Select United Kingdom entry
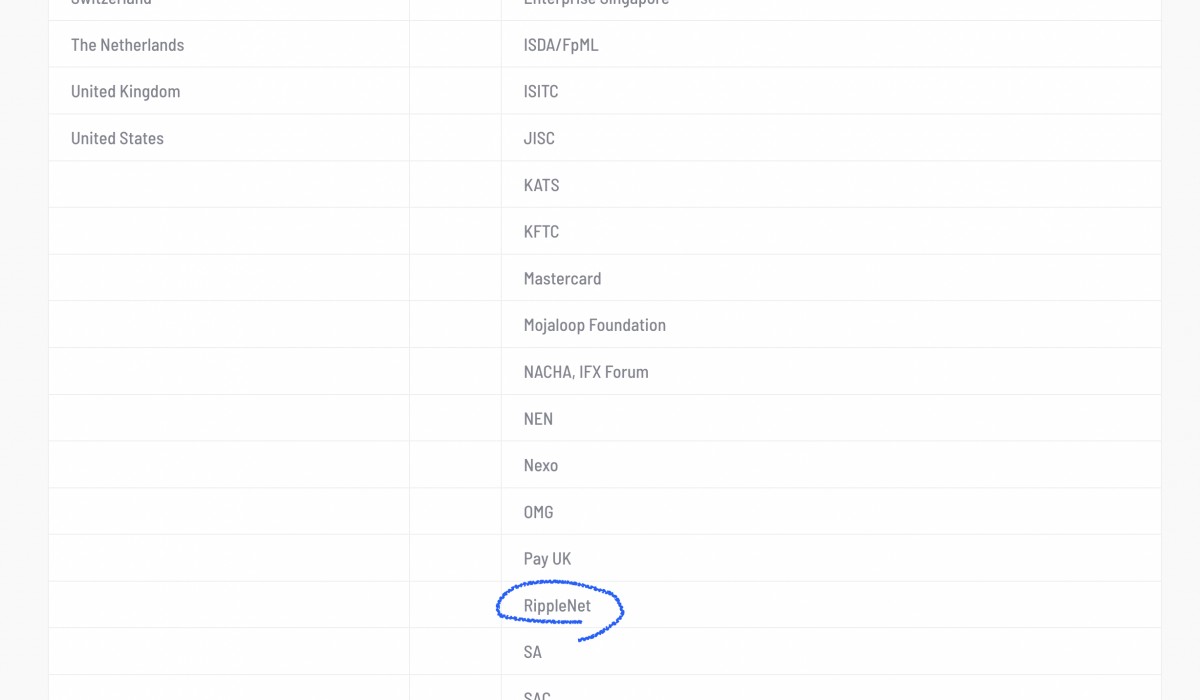Viewport: 1200px width, 700px height. point(125,91)
